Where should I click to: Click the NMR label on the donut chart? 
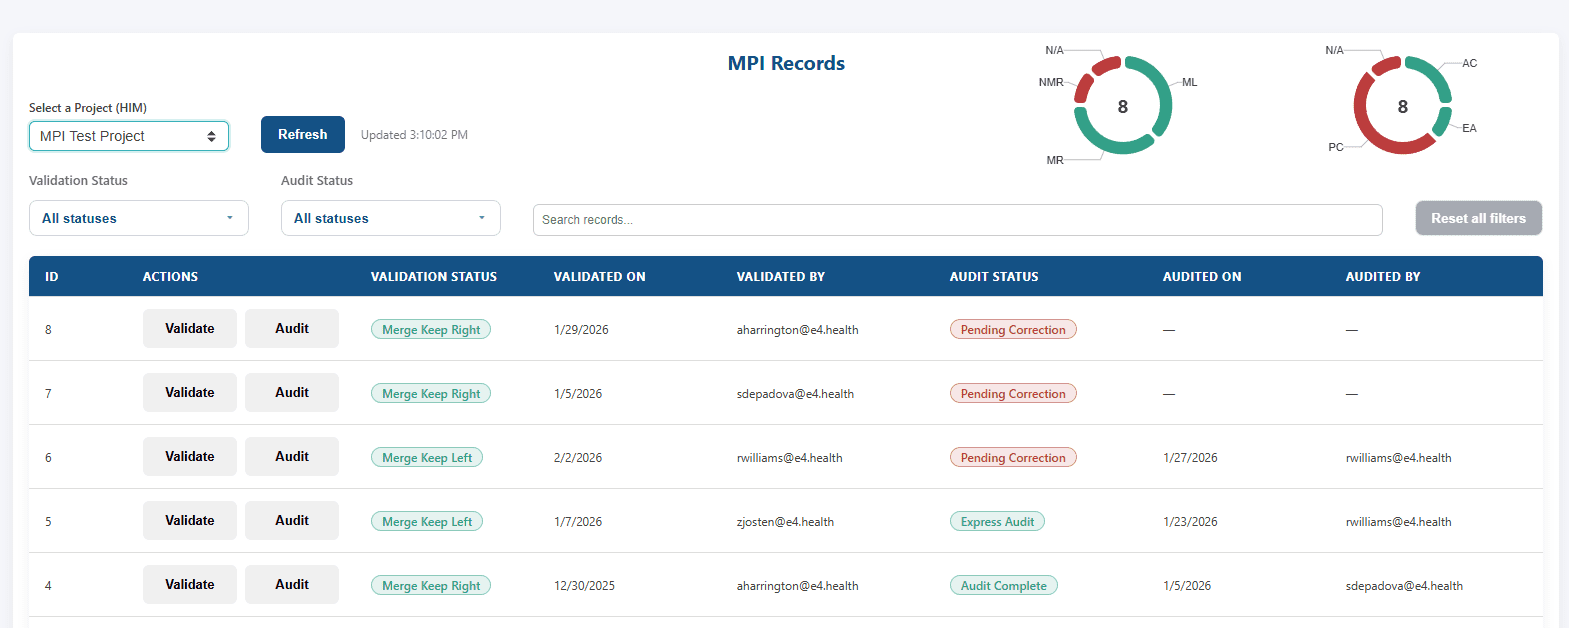tap(1051, 83)
